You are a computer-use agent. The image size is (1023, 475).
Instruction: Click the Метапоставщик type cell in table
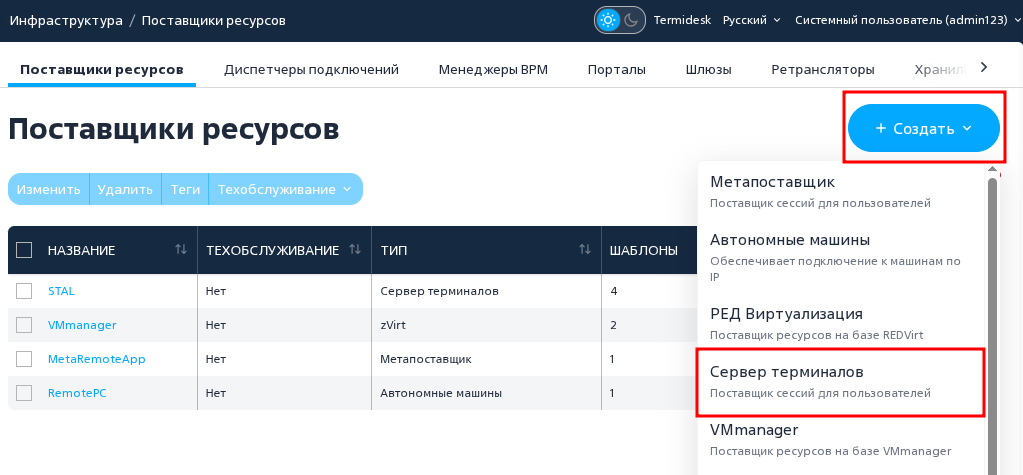click(x=425, y=359)
